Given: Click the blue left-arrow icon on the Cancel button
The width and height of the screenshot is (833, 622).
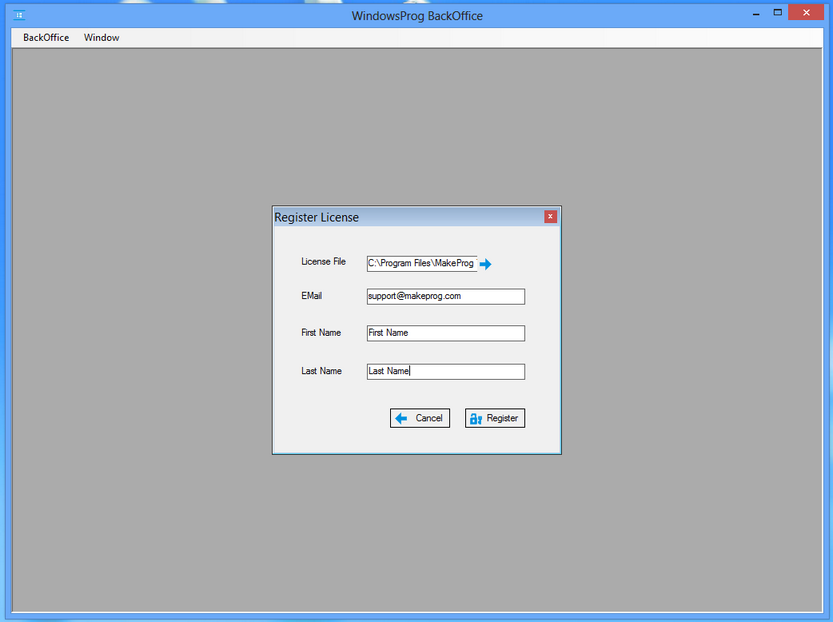Looking at the screenshot, I should click(x=401, y=418).
